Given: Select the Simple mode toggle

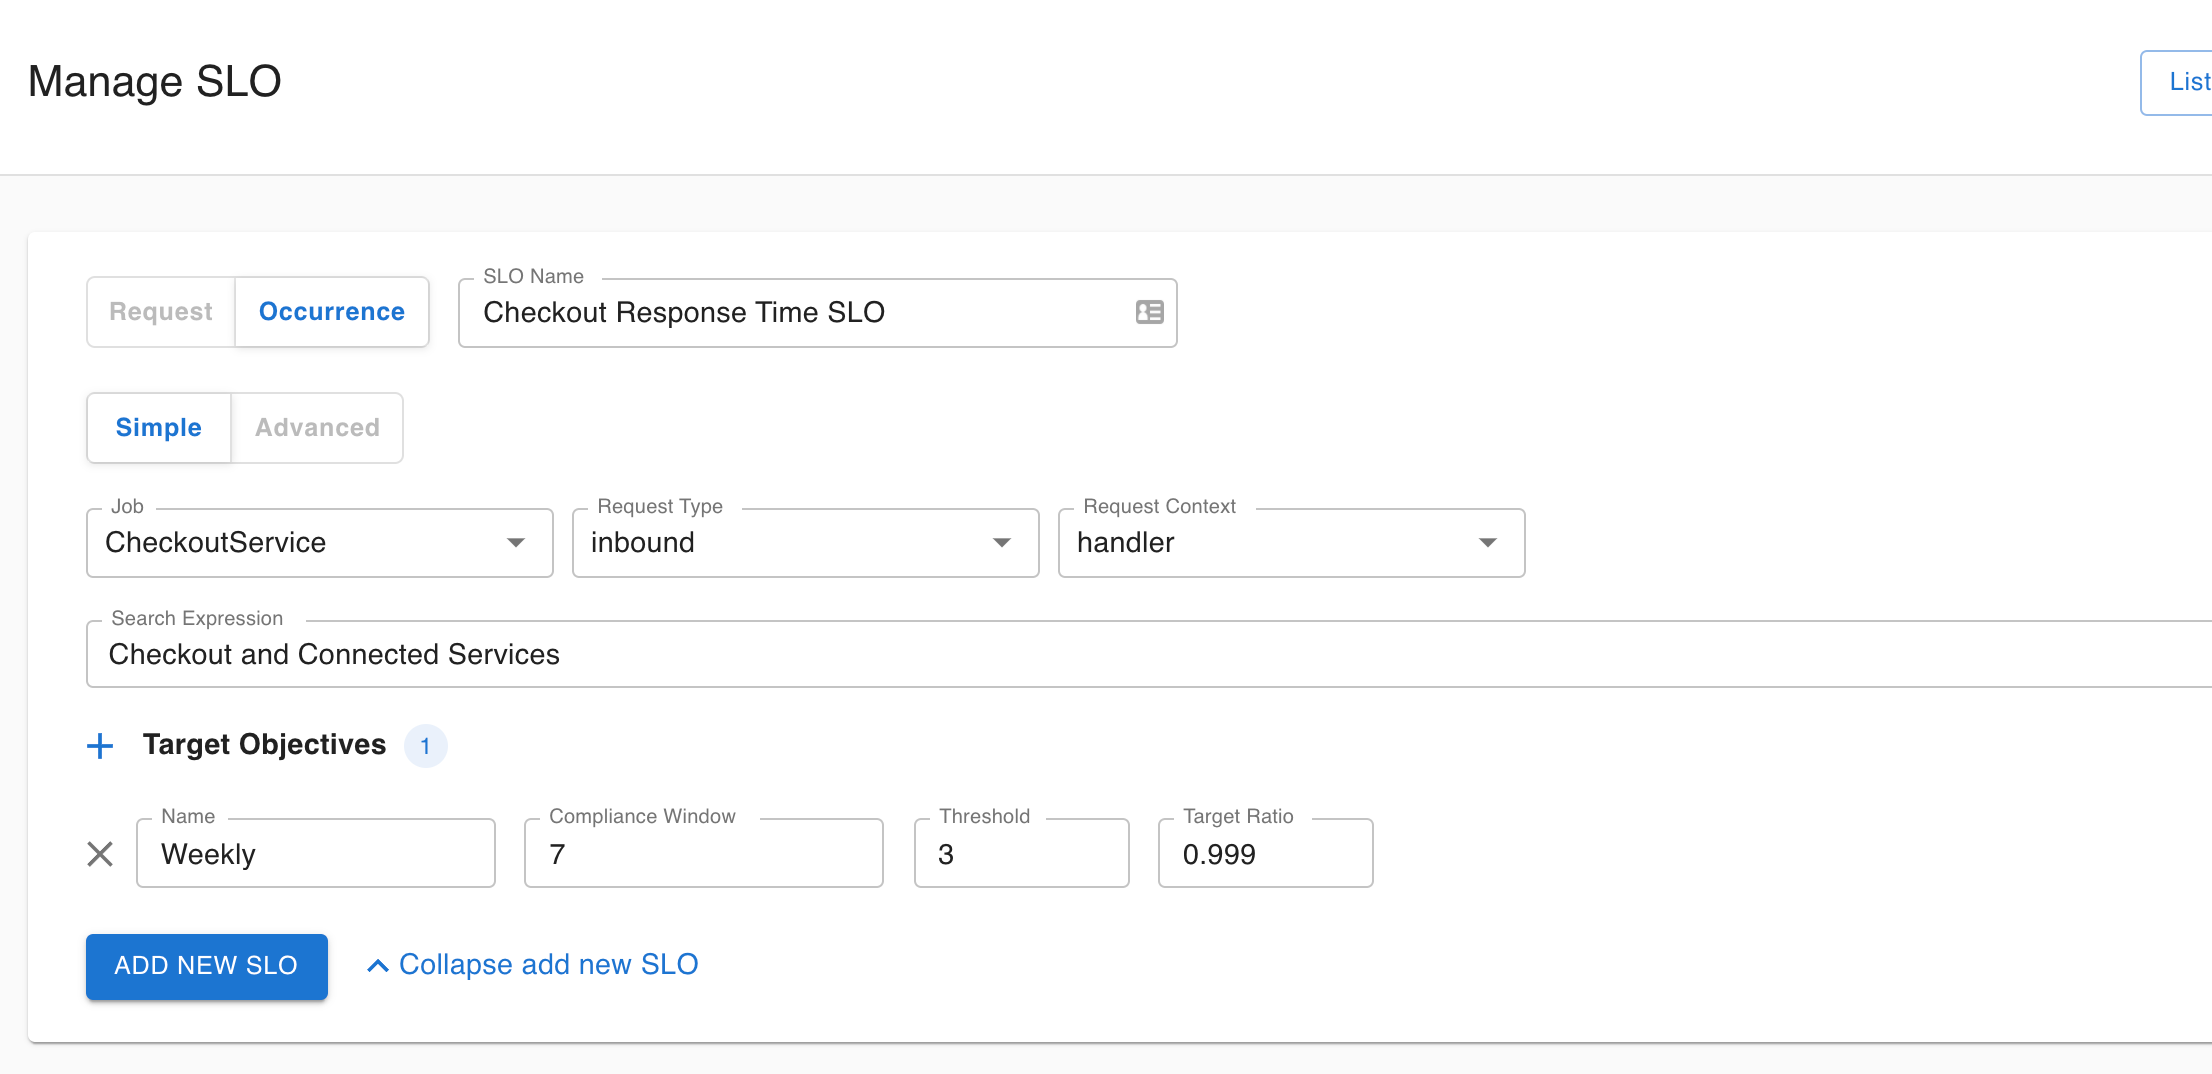Looking at the screenshot, I should click(159, 428).
